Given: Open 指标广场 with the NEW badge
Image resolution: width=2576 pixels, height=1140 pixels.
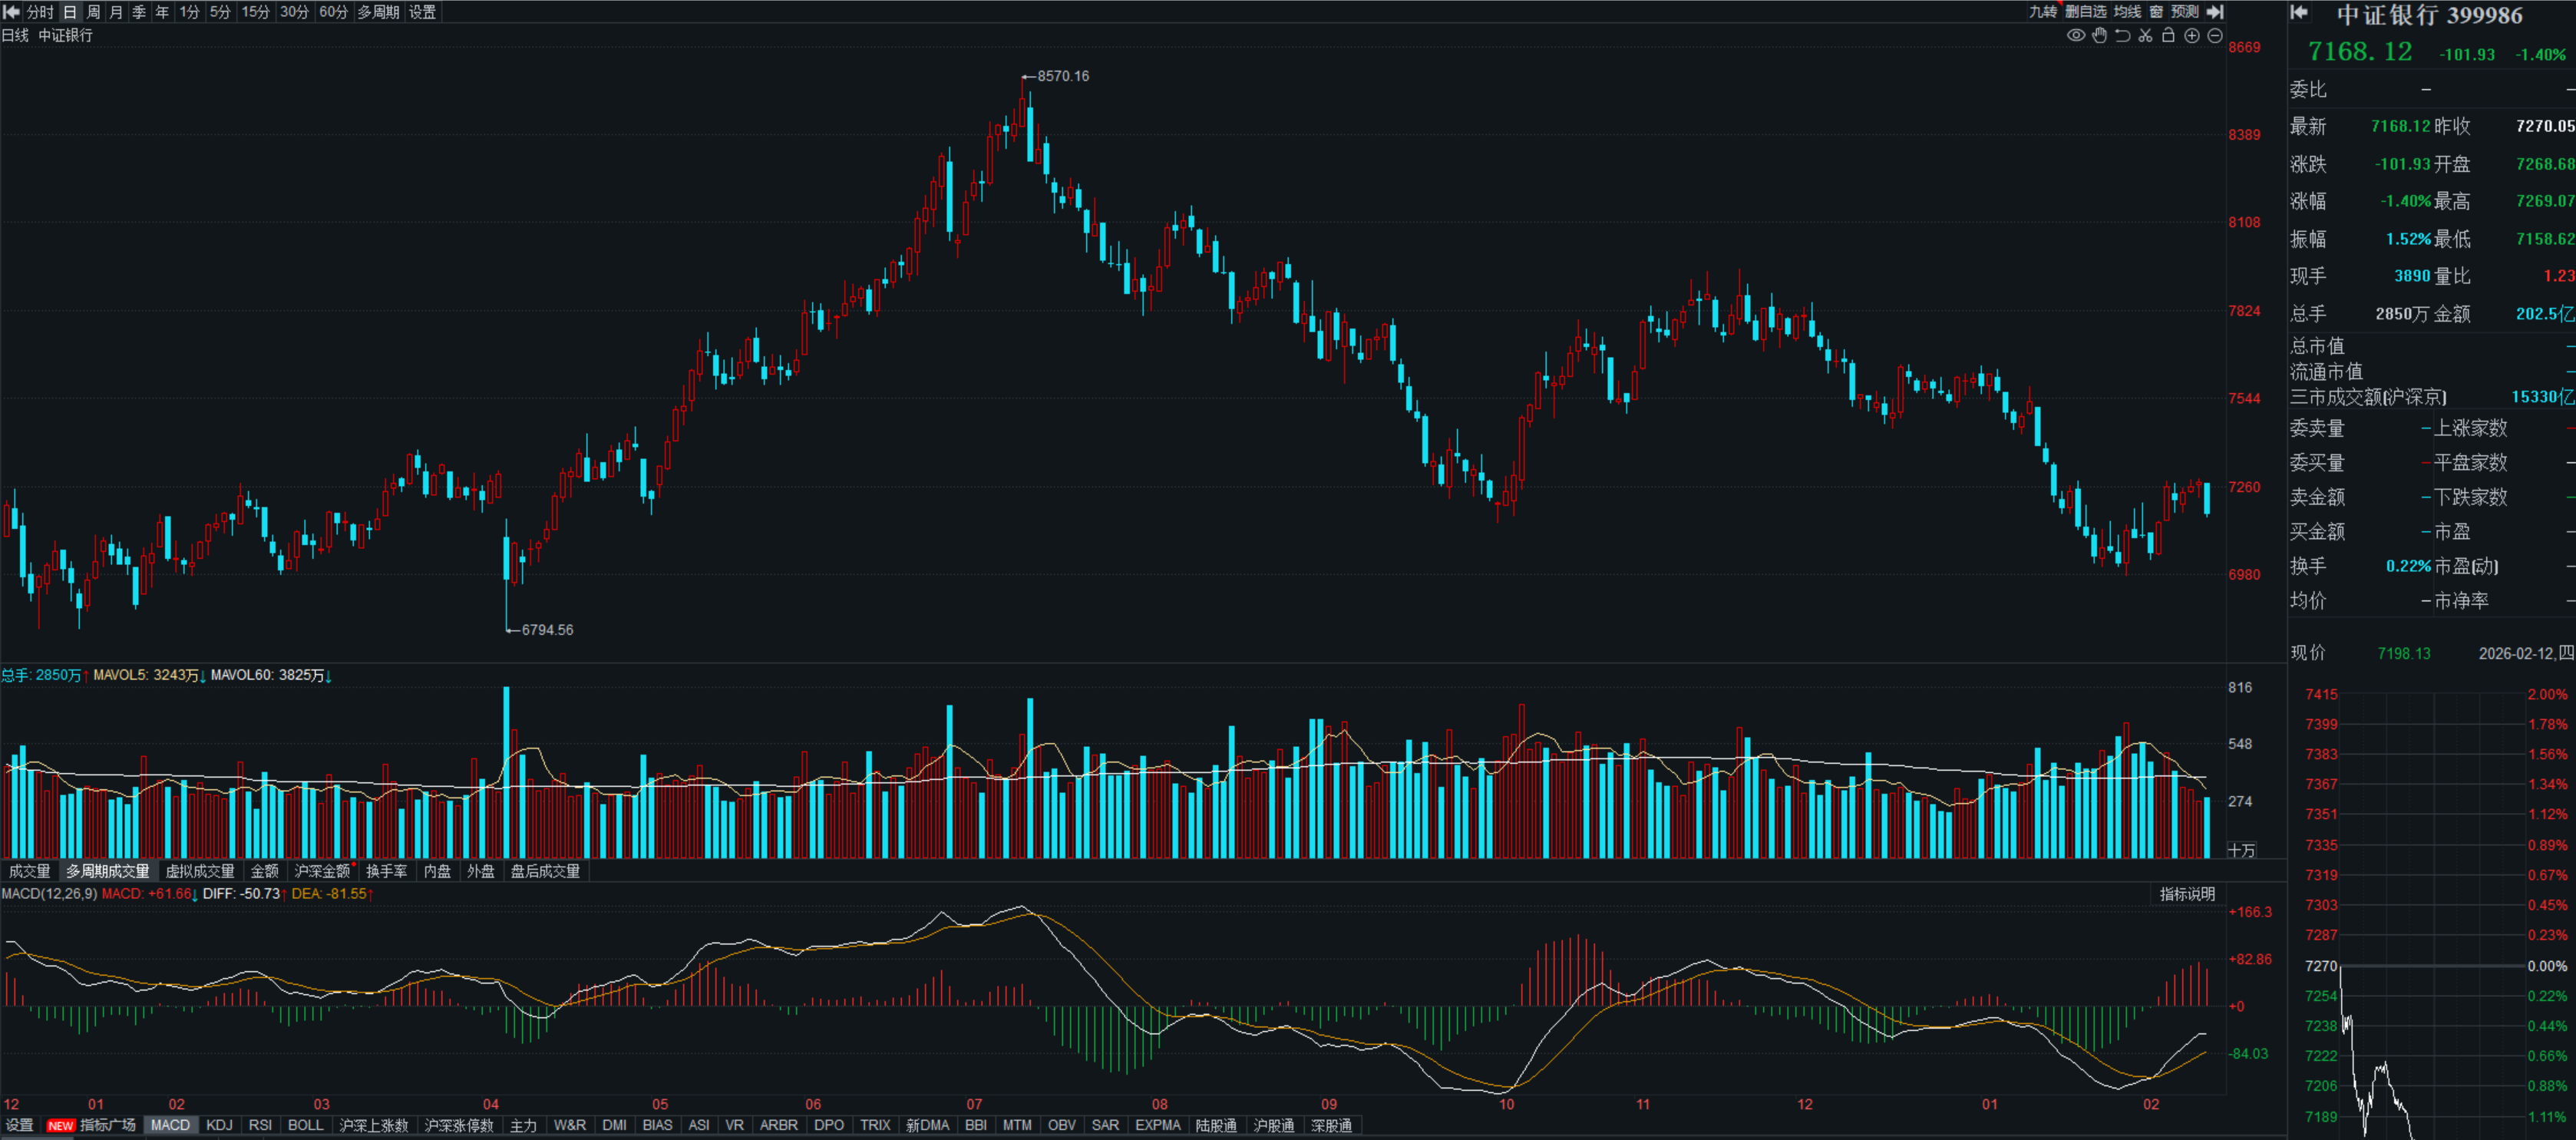Looking at the screenshot, I should 107,1125.
